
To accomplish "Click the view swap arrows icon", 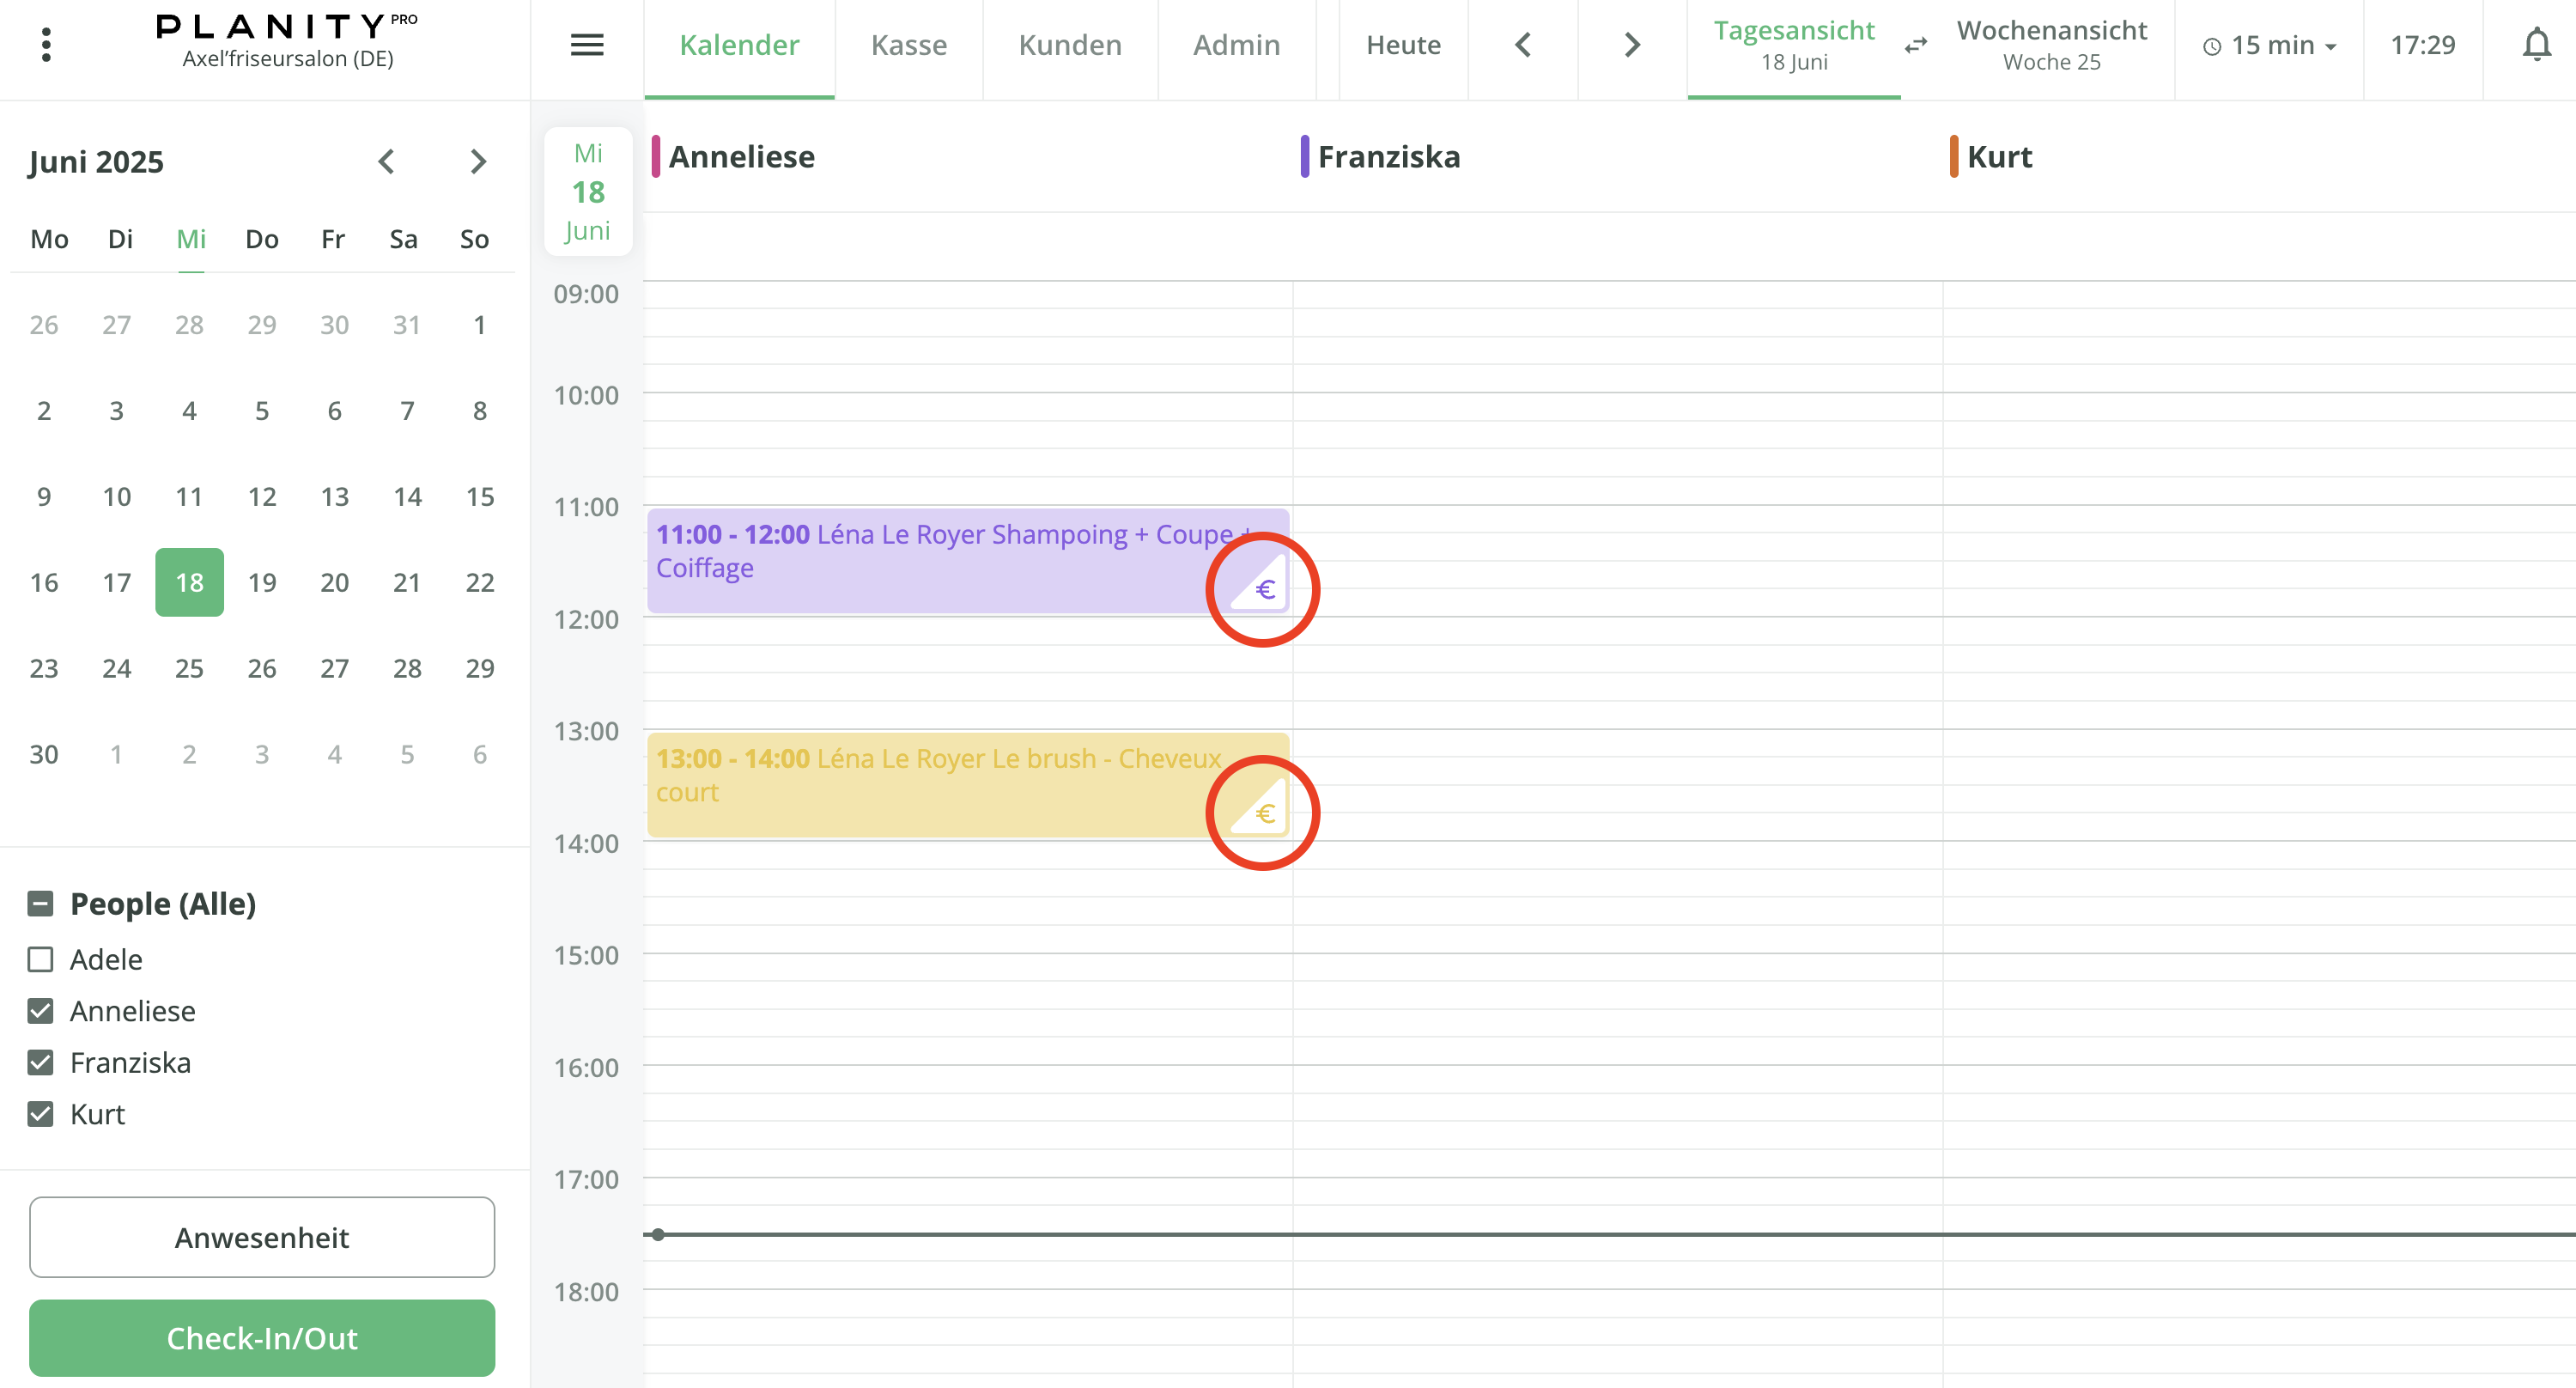I will point(1915,46).
